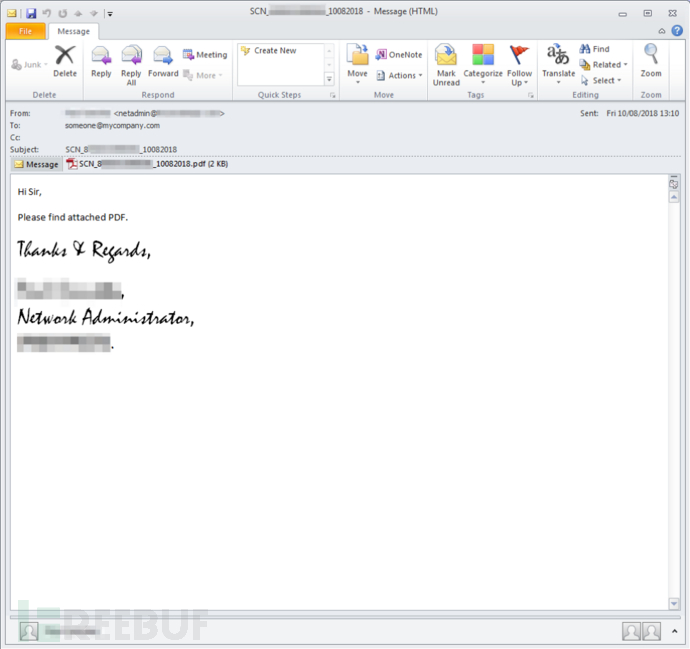Click the Redo icon in quick access

pyautogui.click(x=62, y=13)
